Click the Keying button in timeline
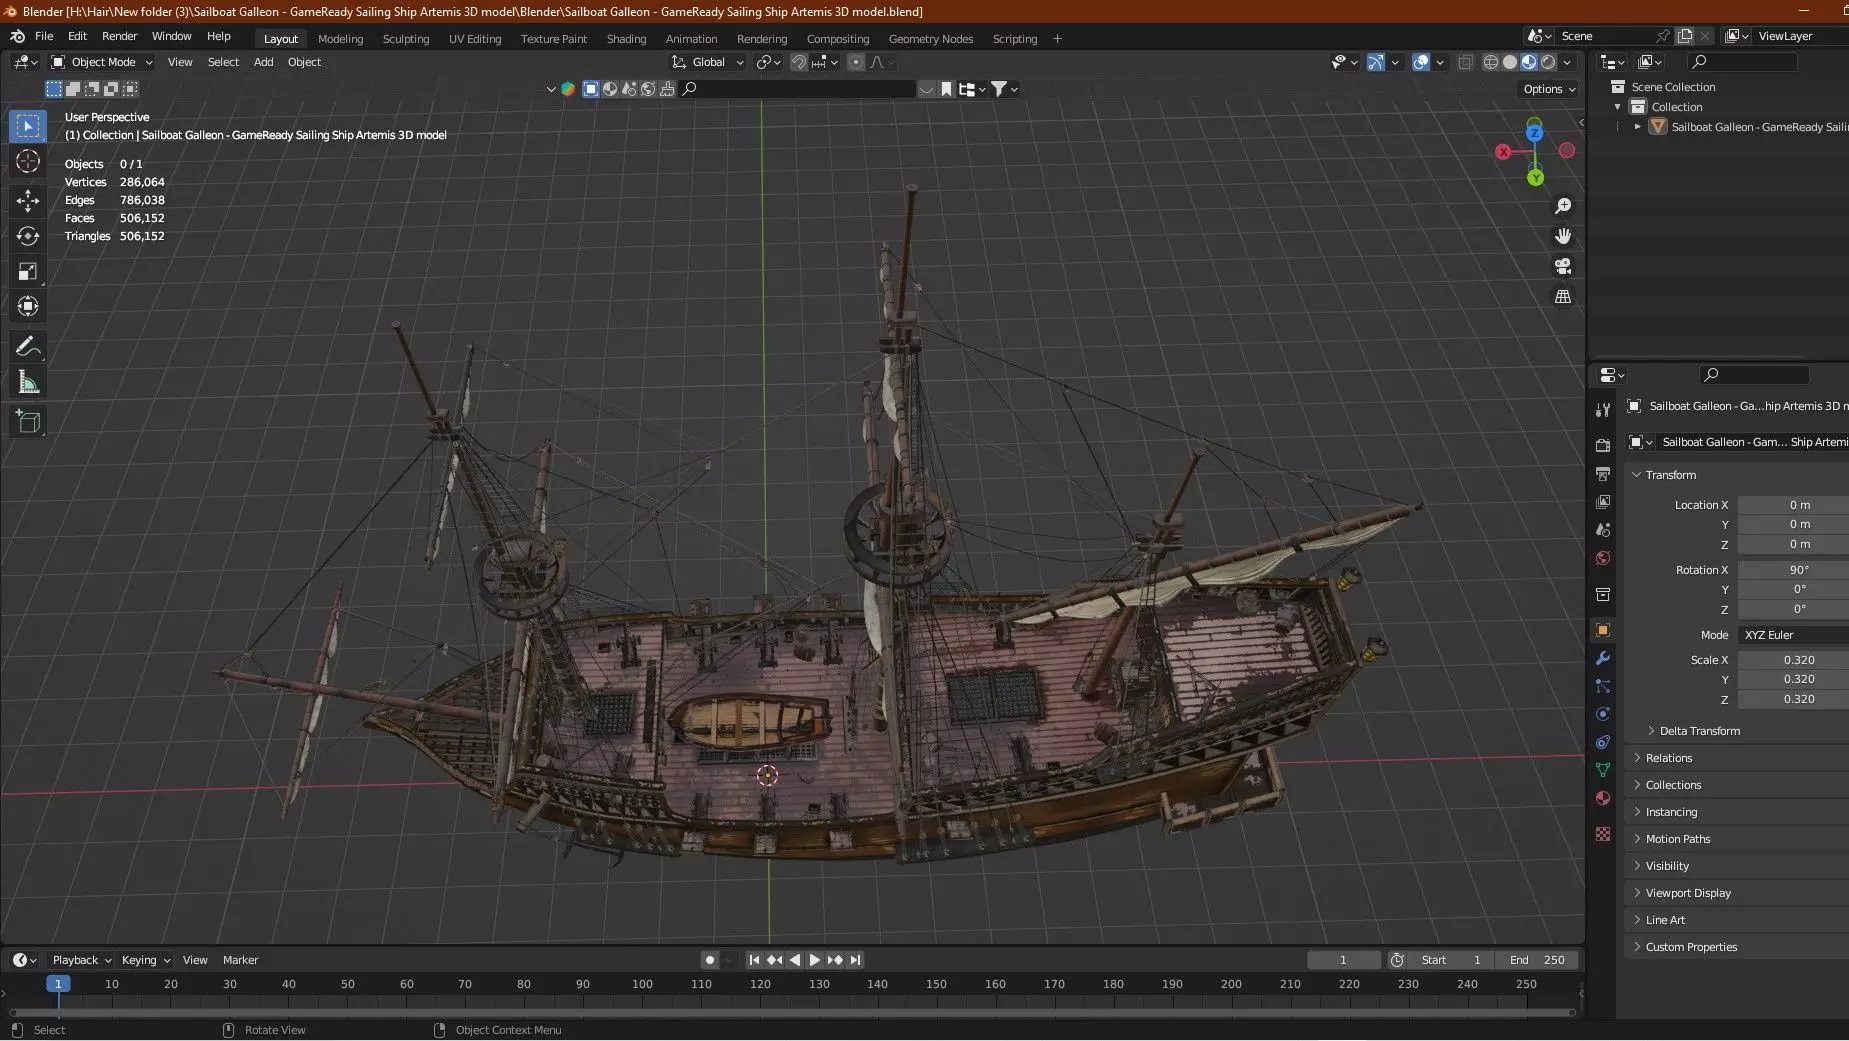 (146, 960)
